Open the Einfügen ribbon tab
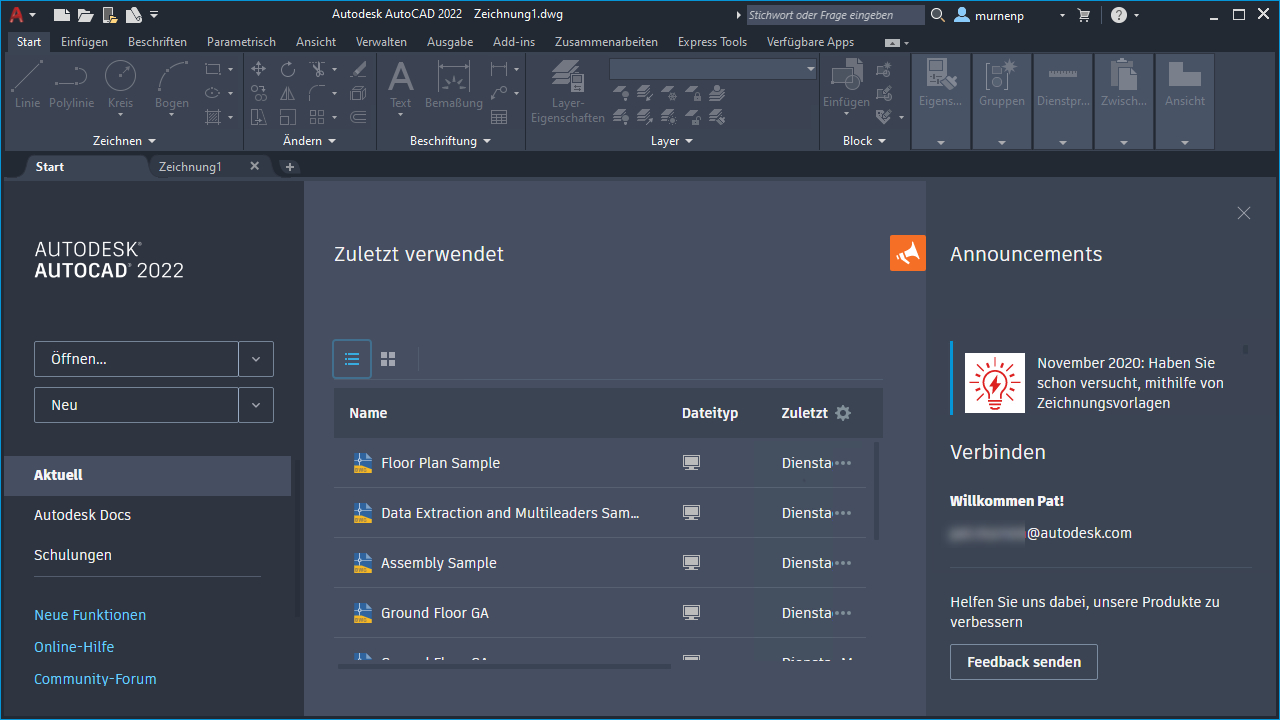Screen dimensions: 1280x720 pyautogui.click(x=84, y=42)
